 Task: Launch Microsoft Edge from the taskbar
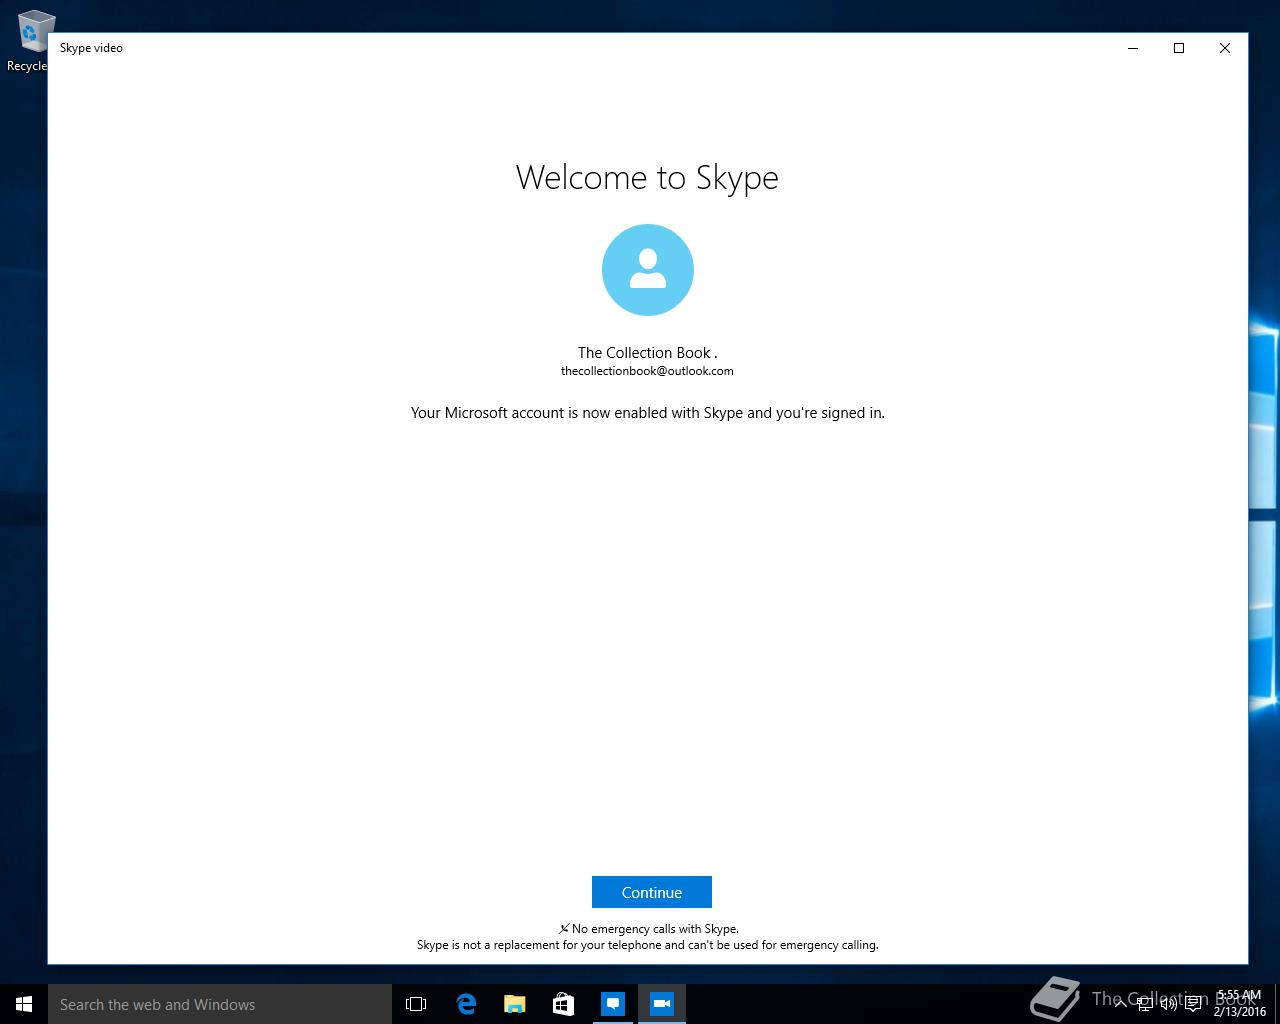[x=465, y=1004]
